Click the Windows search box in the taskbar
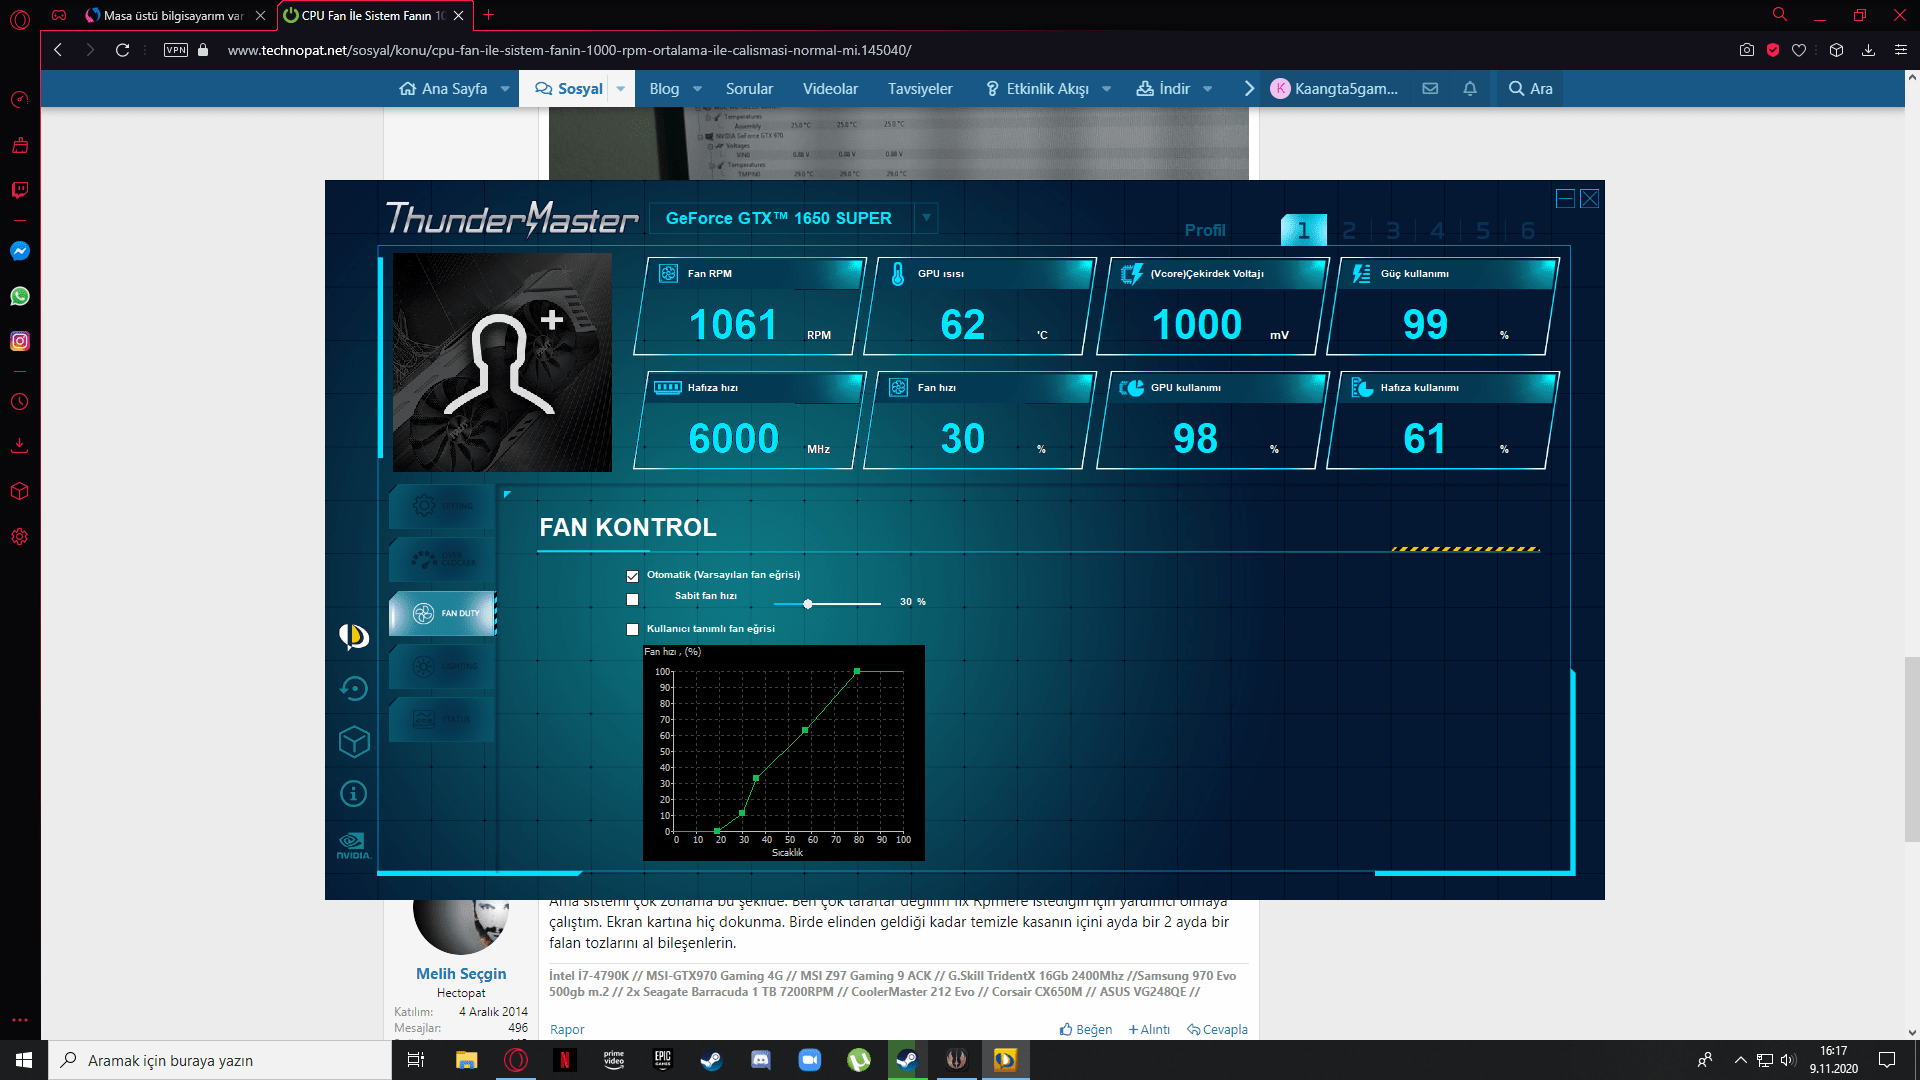This screenshot has width=1920, height=1080. point(220,1060)
